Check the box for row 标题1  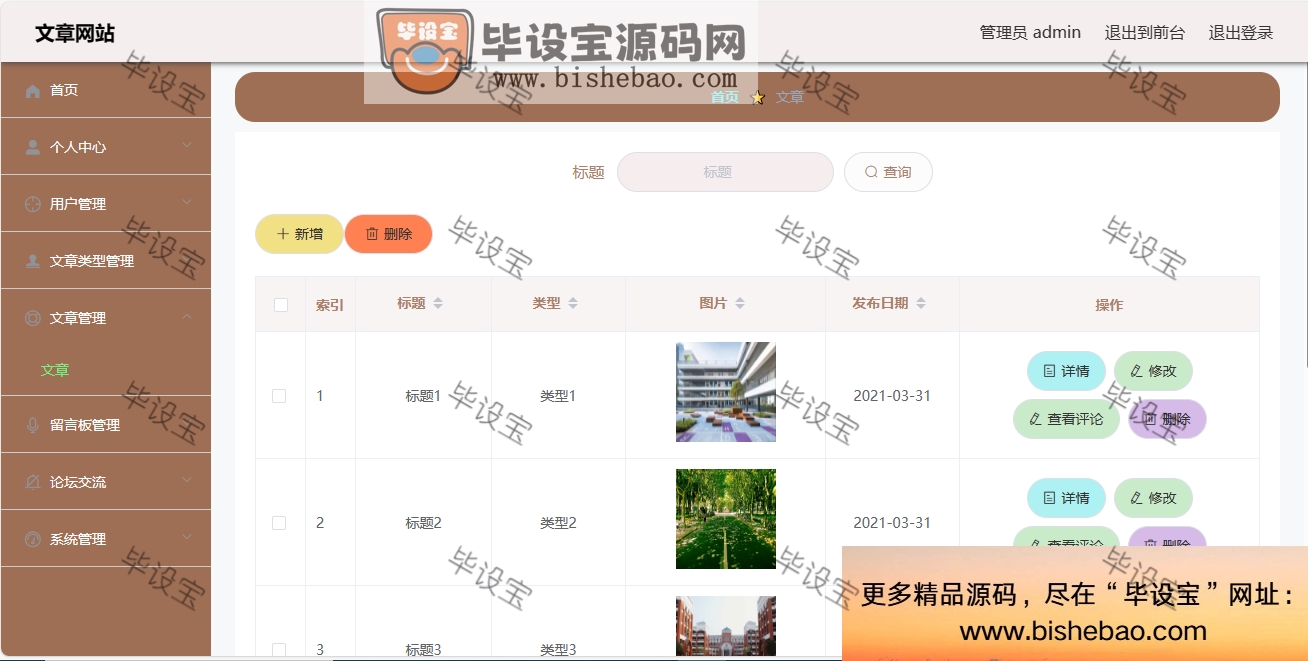[x=279, y=396]
